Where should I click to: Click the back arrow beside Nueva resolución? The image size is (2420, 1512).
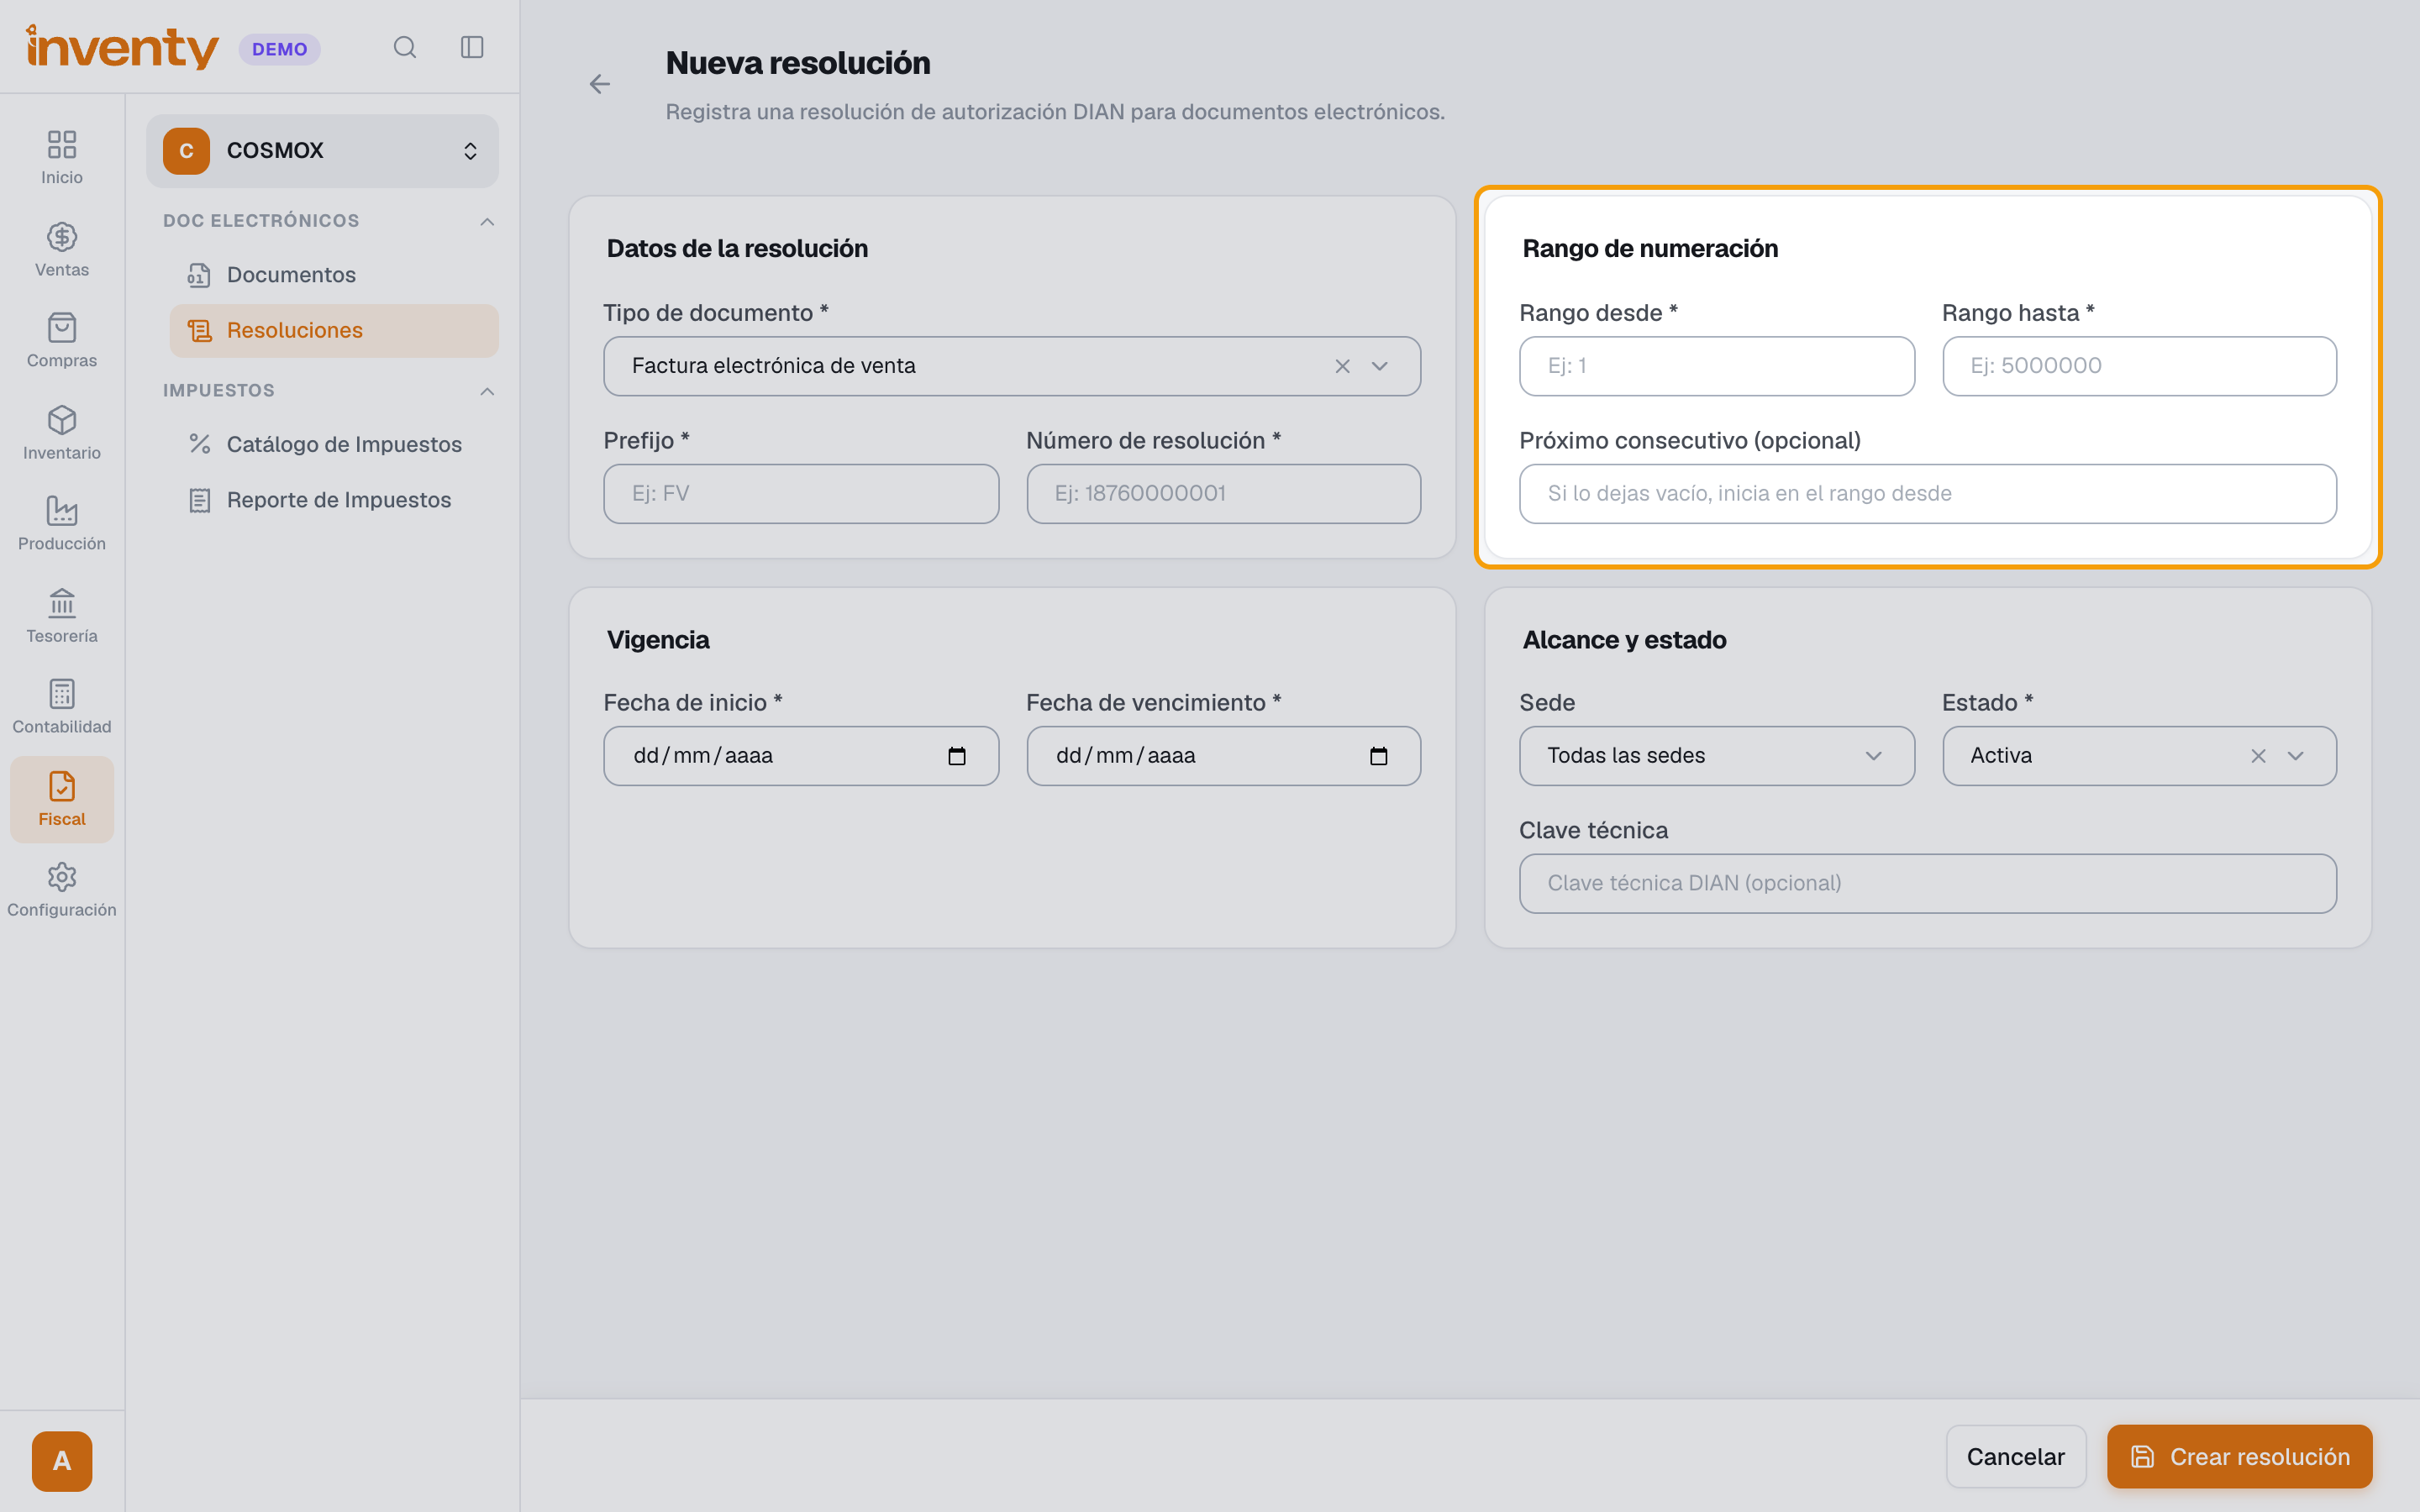(x=600, y=84)
